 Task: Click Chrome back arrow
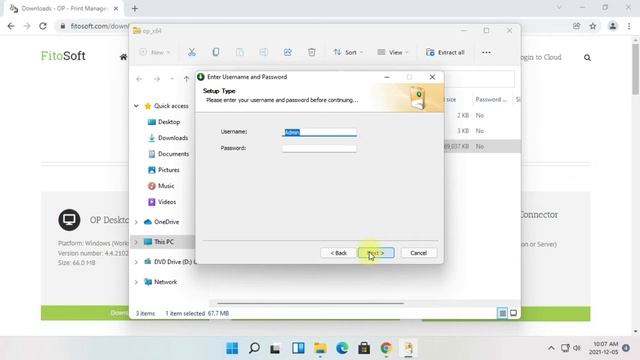[11, 26]
